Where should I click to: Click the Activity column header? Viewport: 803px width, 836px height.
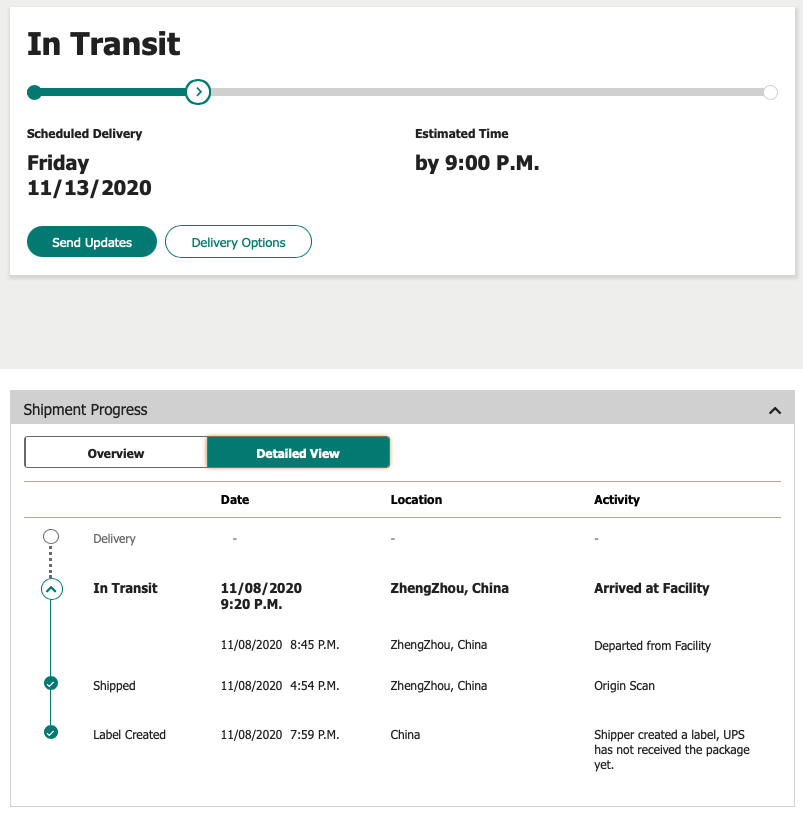[x=617, y=499]
